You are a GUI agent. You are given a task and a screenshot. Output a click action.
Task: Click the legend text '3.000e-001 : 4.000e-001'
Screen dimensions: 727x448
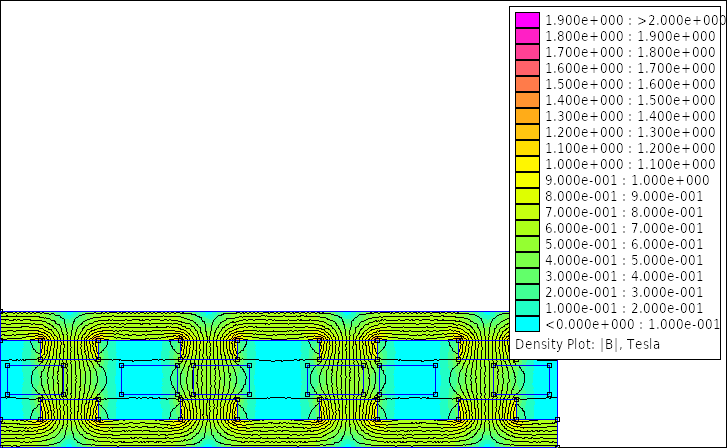click(x=624, y=276)
